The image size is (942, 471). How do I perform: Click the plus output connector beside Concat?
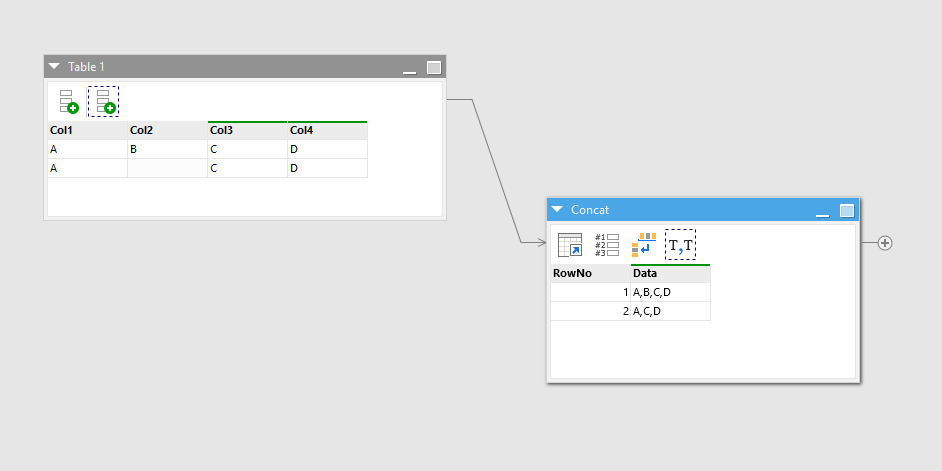coord(885,243)
